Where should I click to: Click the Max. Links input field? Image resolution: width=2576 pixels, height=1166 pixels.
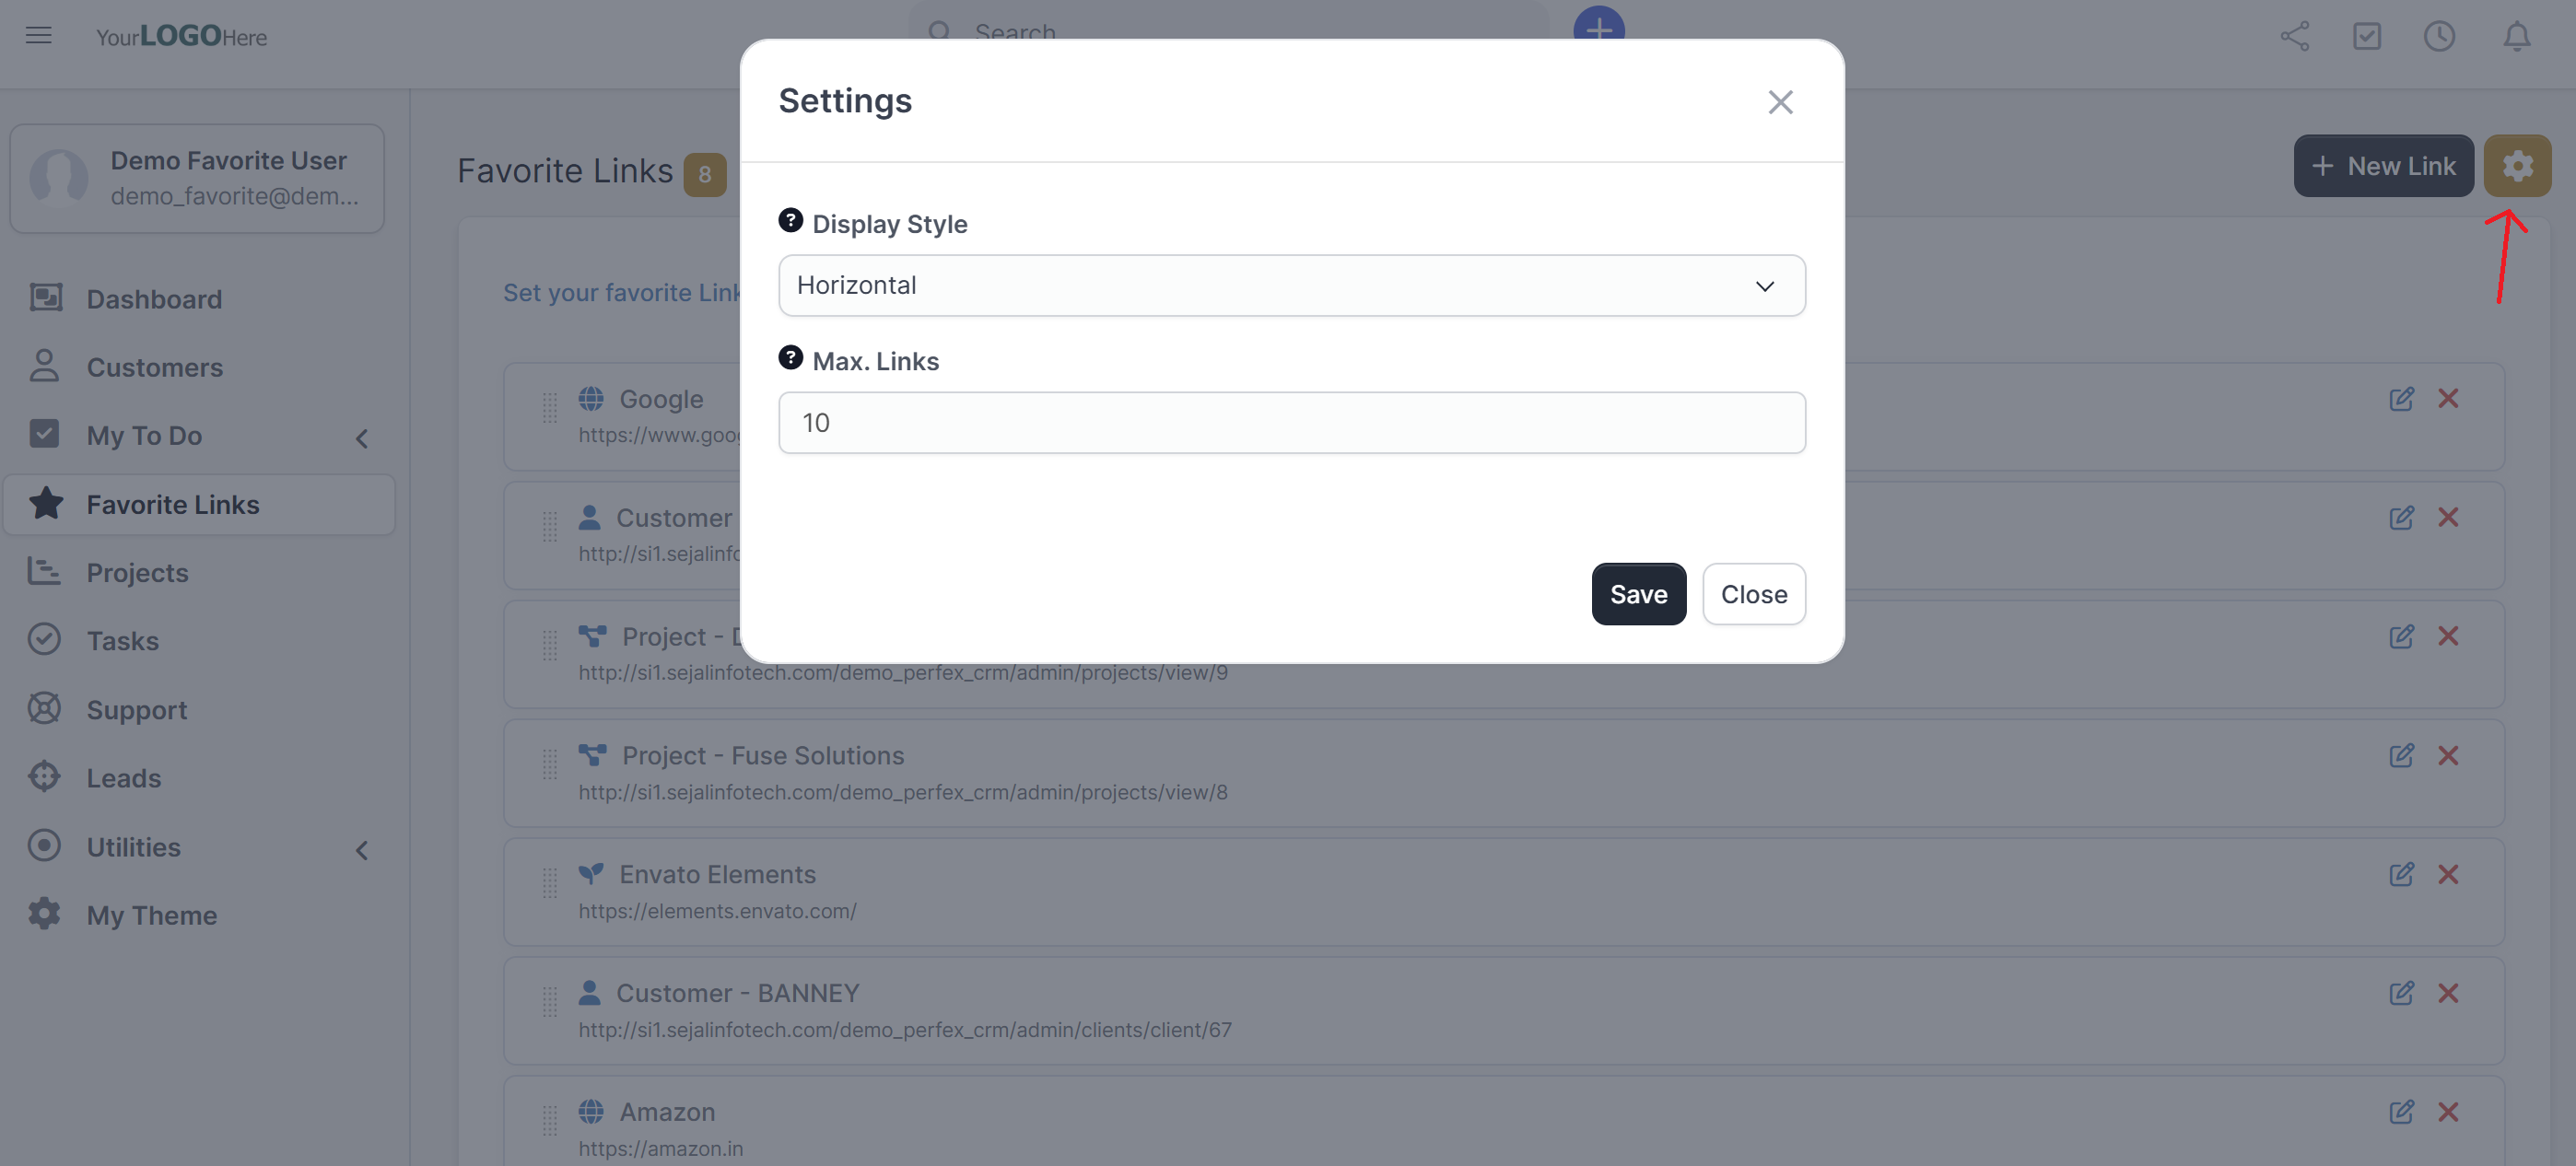tap(1291, 423)
